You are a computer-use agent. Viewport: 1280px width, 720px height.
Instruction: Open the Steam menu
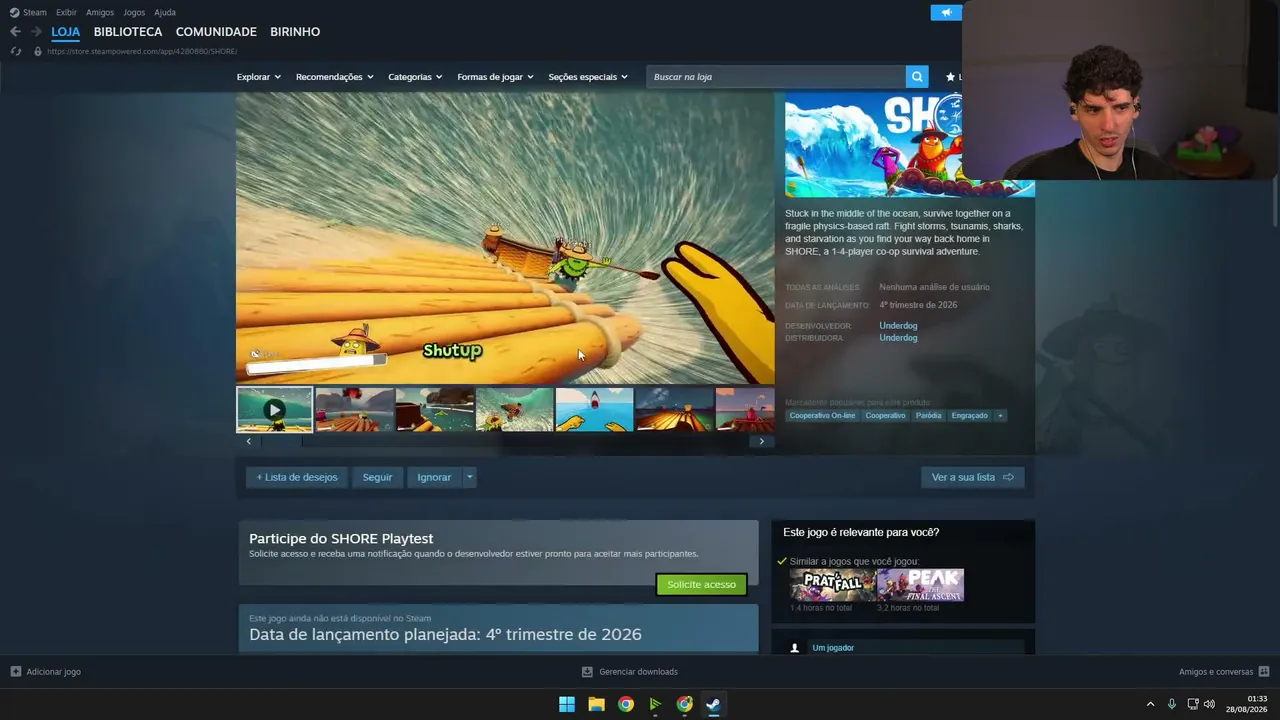(x=35, y=12)
